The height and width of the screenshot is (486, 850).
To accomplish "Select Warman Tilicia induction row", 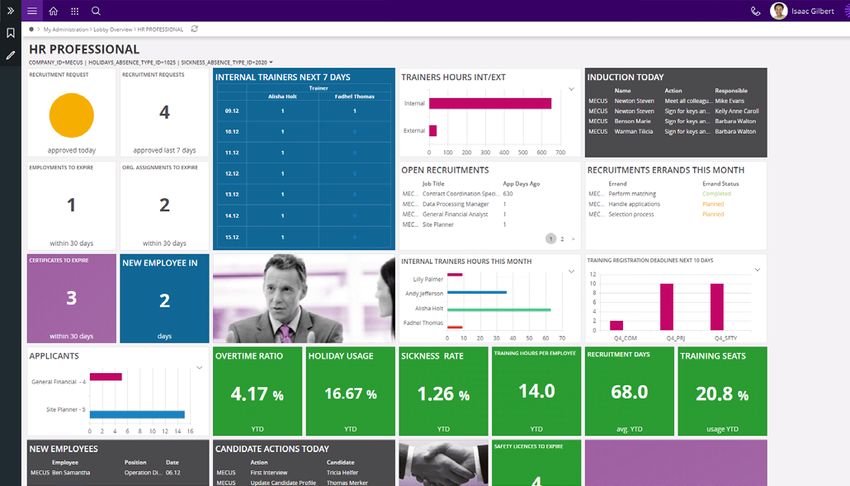I will [675, 132].
